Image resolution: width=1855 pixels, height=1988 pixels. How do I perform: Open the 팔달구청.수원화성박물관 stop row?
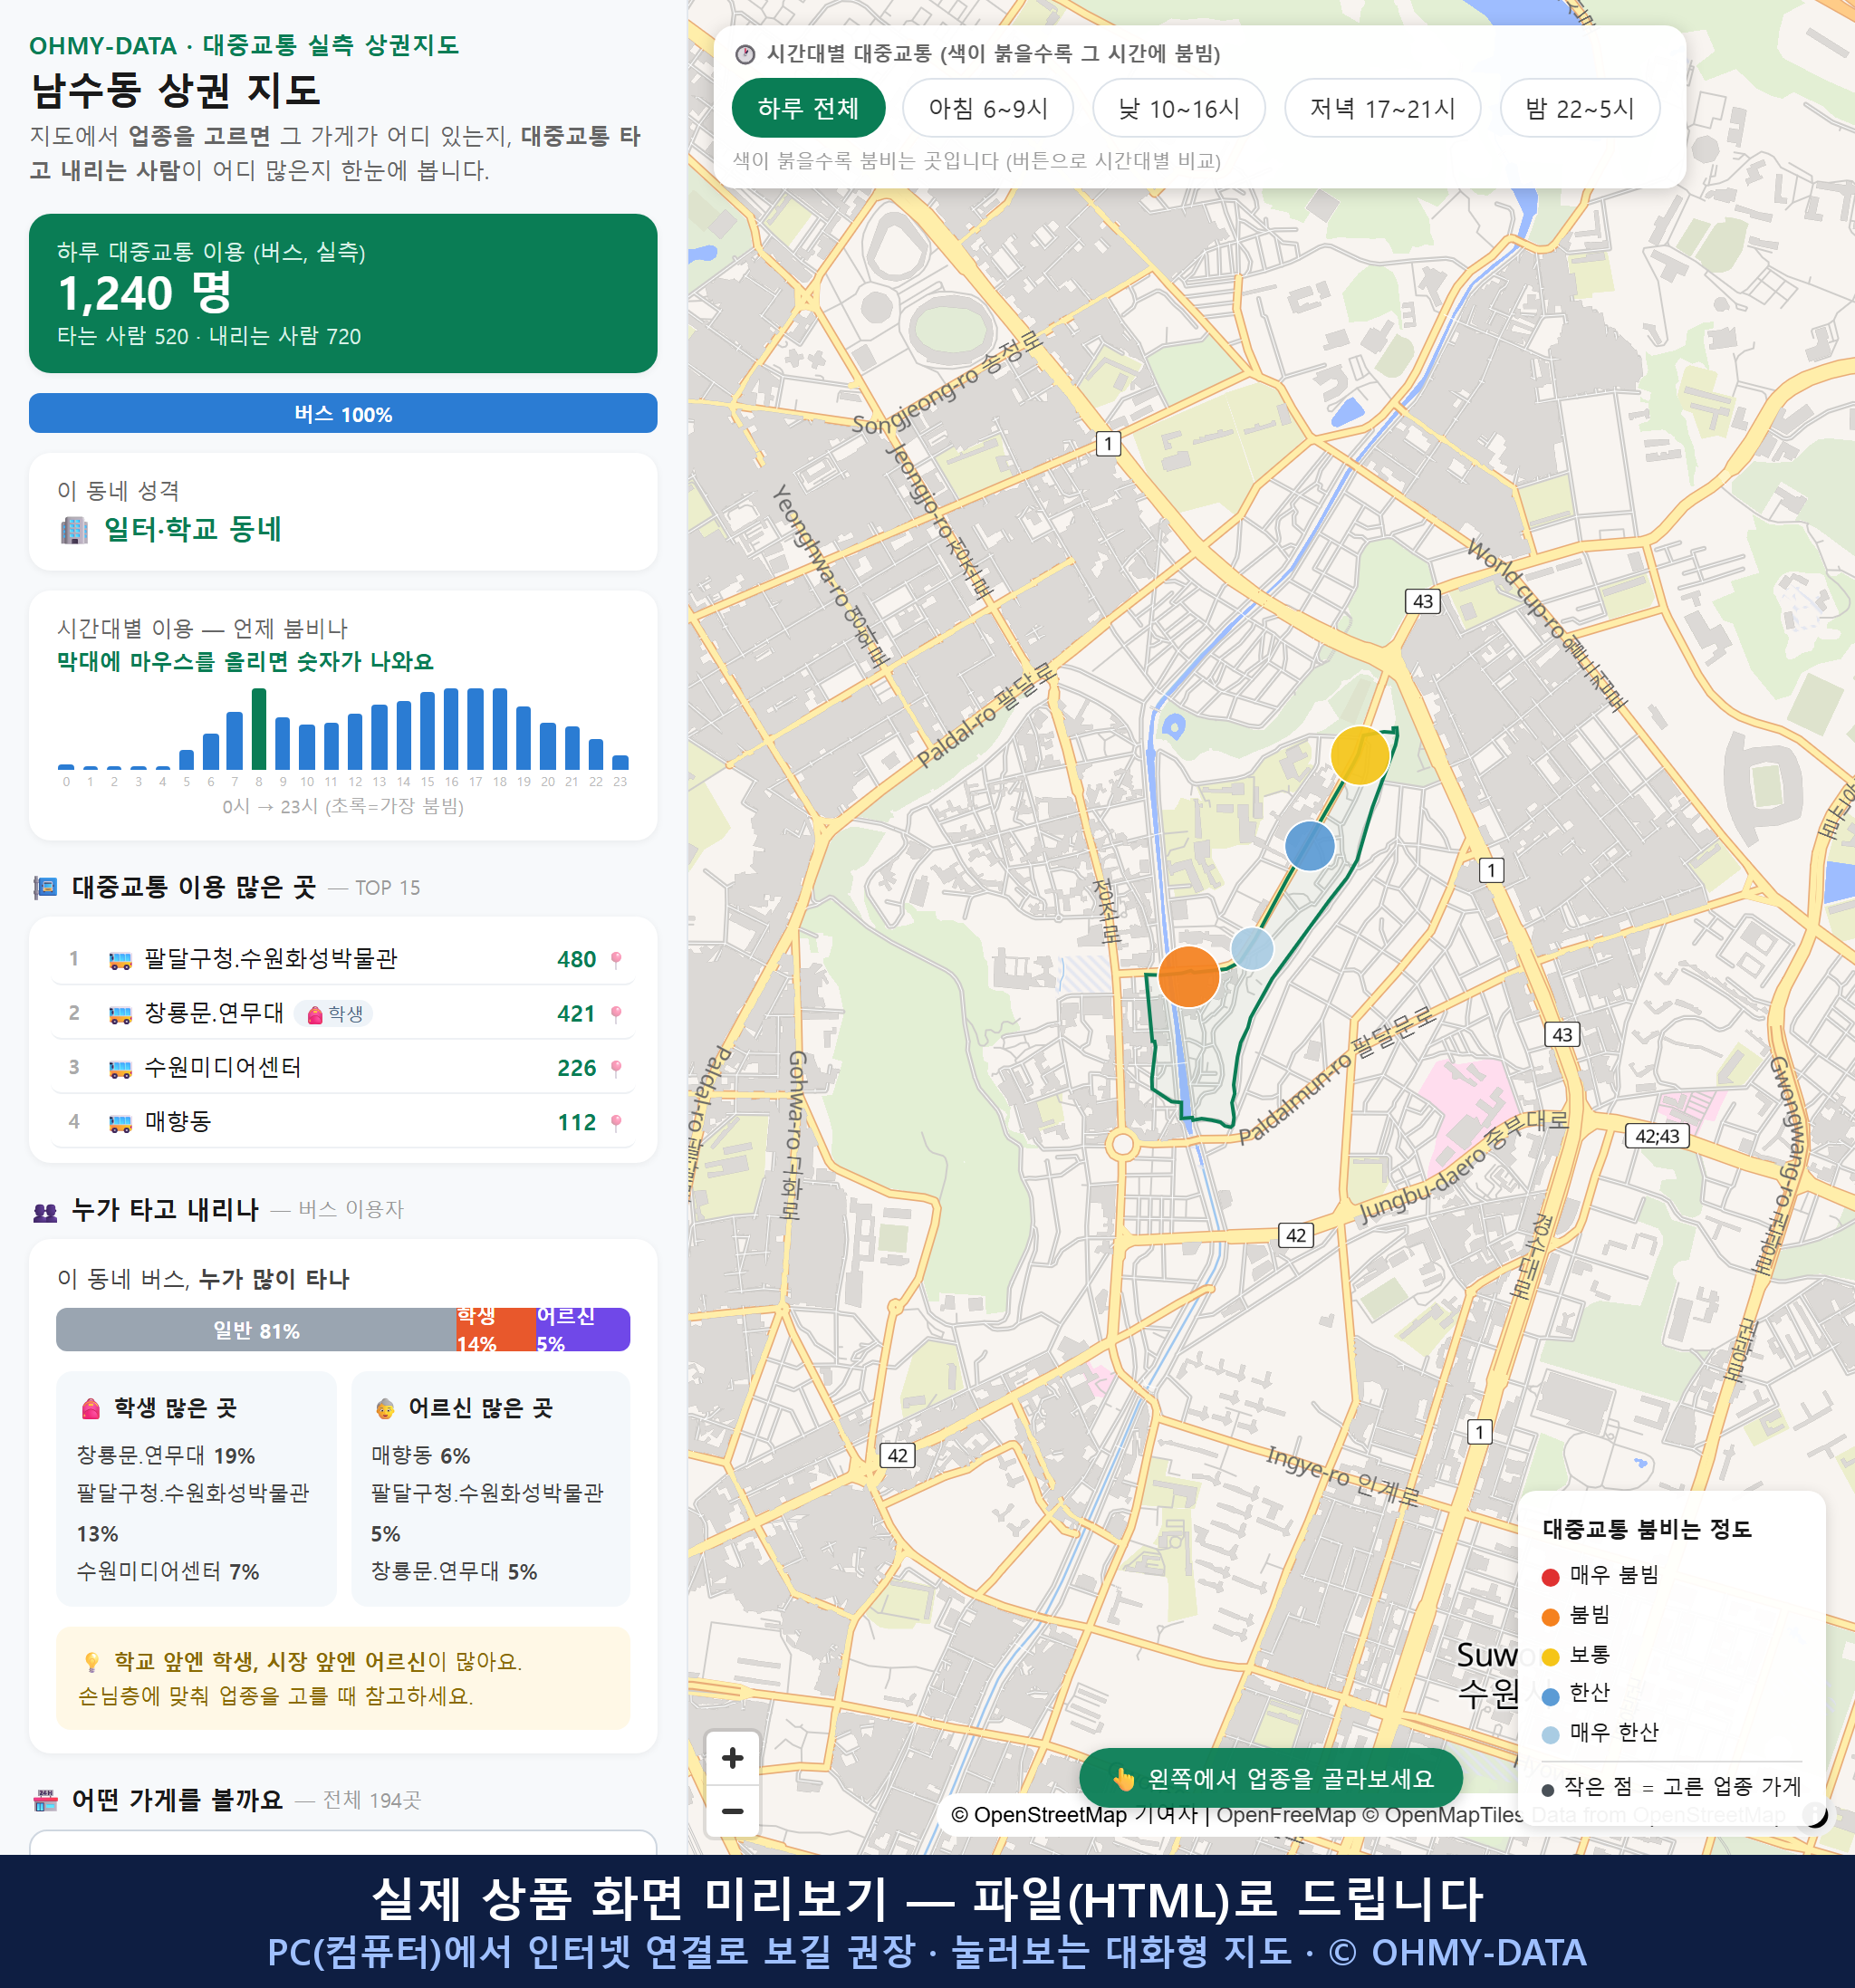[x=343, y=959]
